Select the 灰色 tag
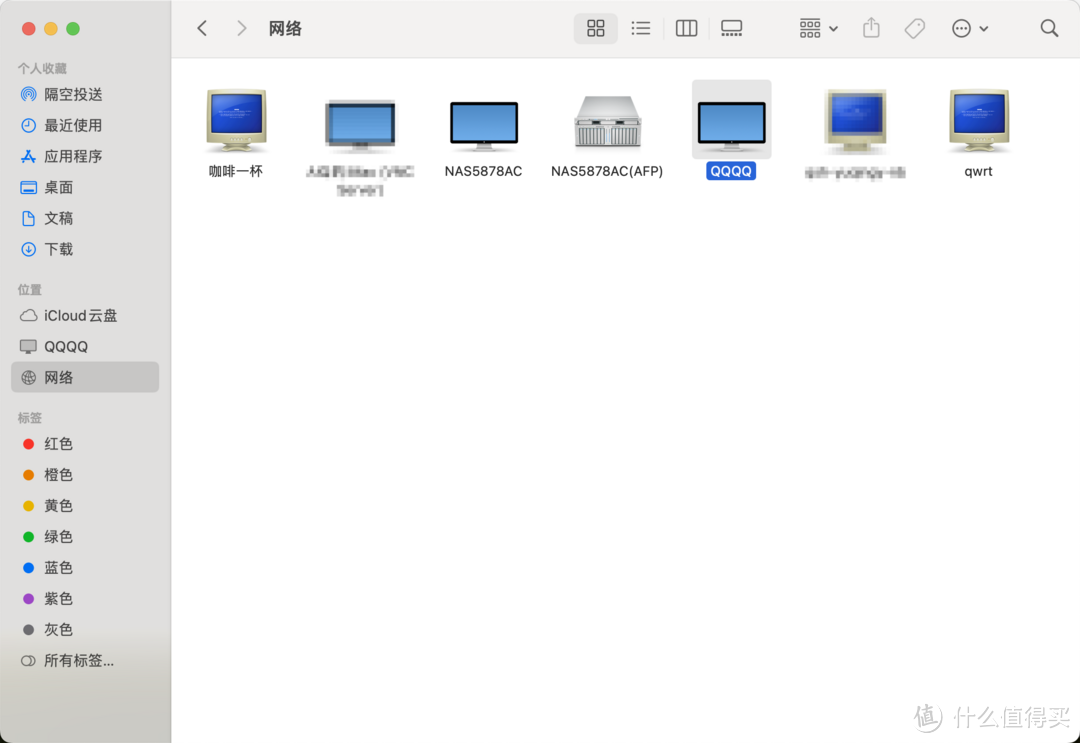Viewport: 1080px width, 743px height. (85, 630)
